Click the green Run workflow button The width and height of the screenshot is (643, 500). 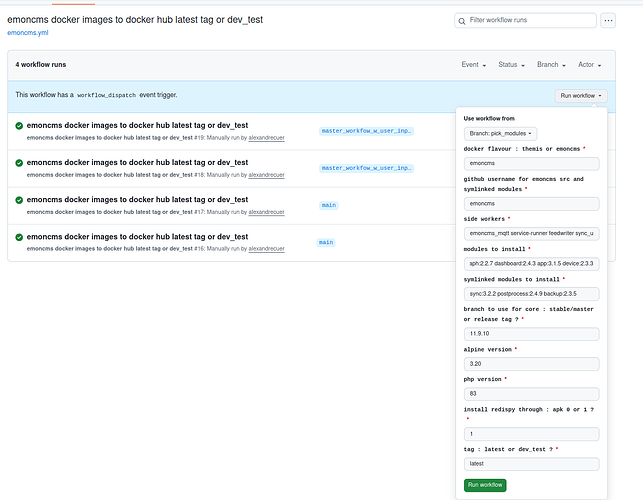(x=485, y=485)
